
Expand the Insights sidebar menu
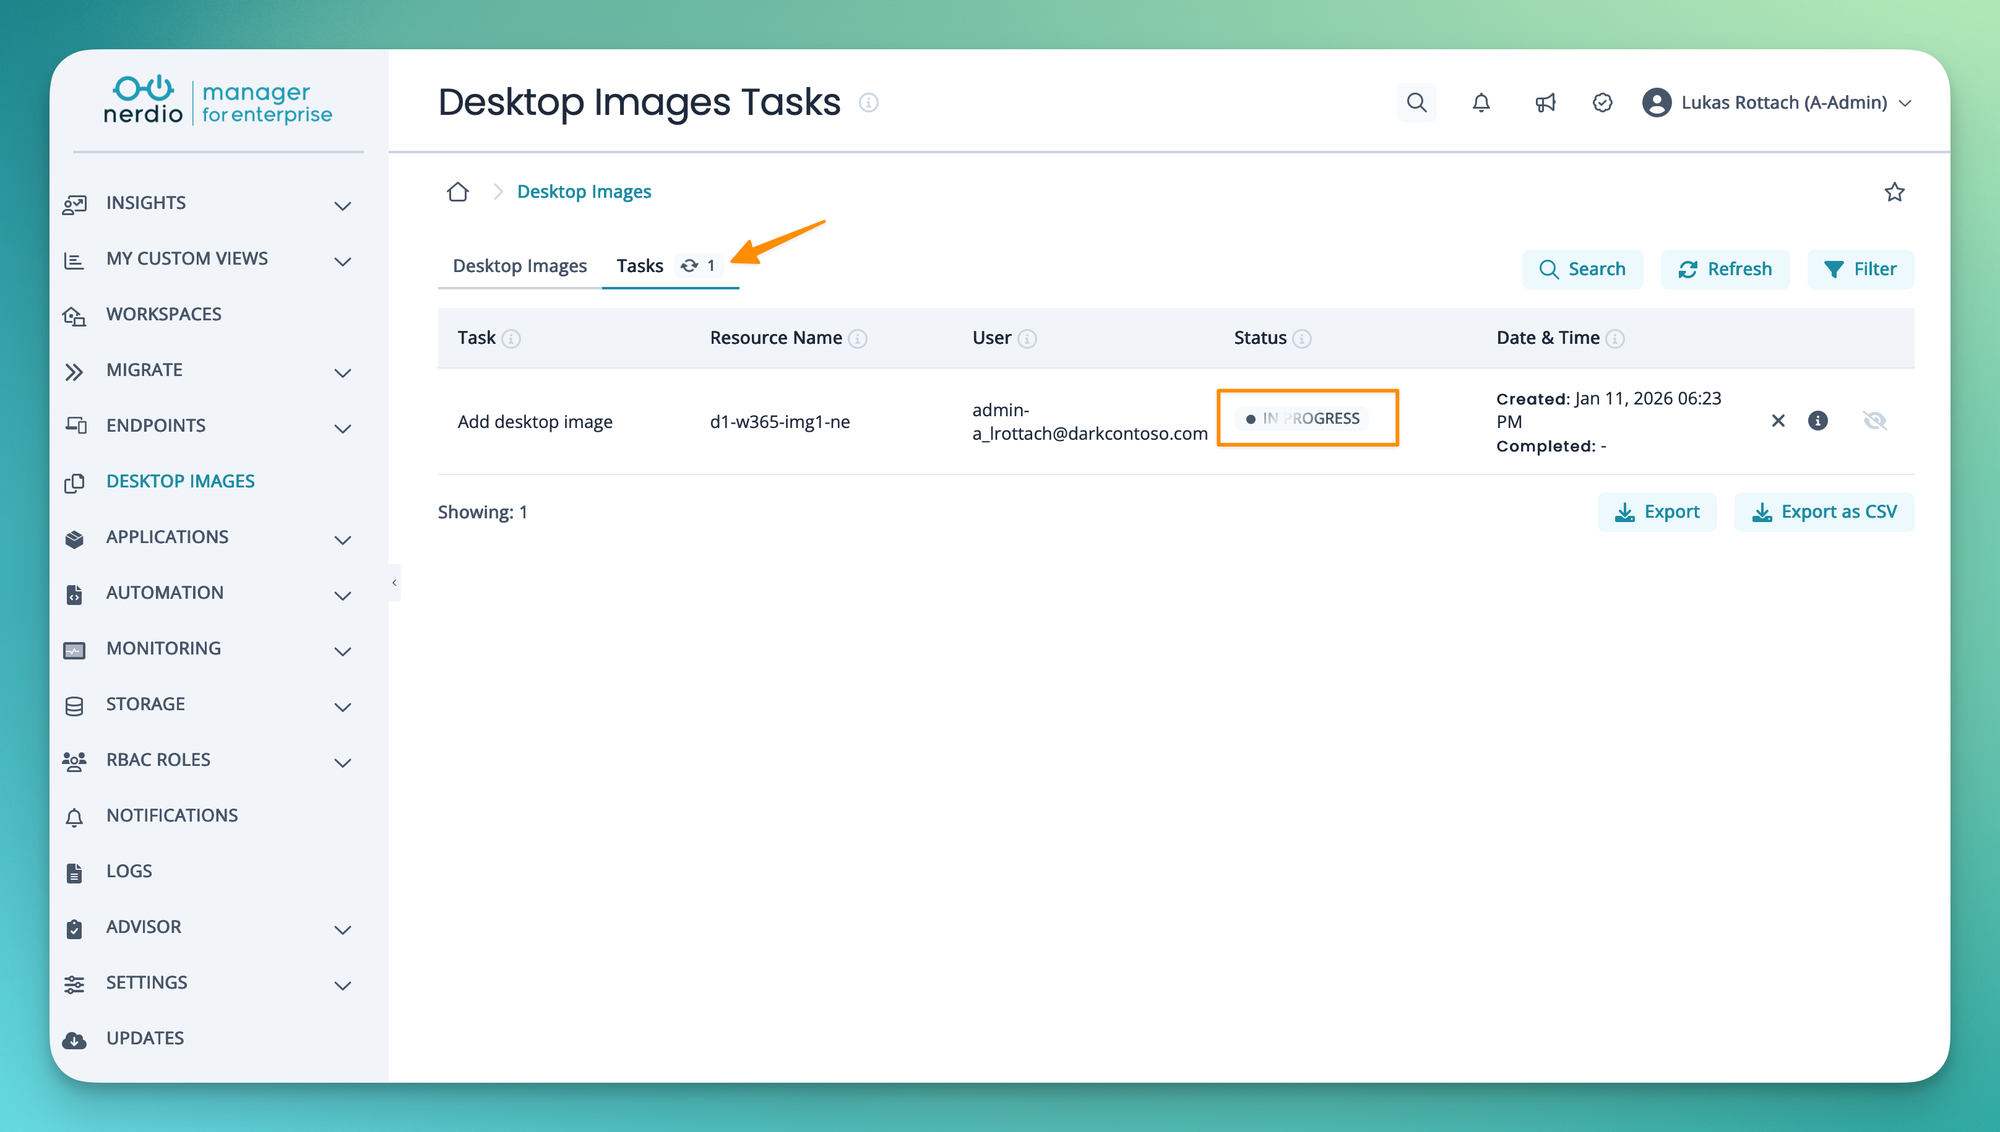tap(343, 205)
